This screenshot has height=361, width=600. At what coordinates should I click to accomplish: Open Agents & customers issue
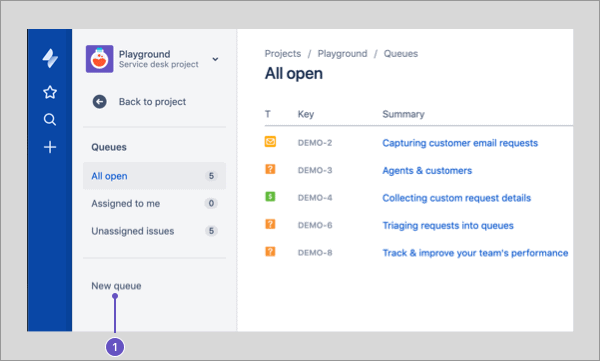[427, 171]
